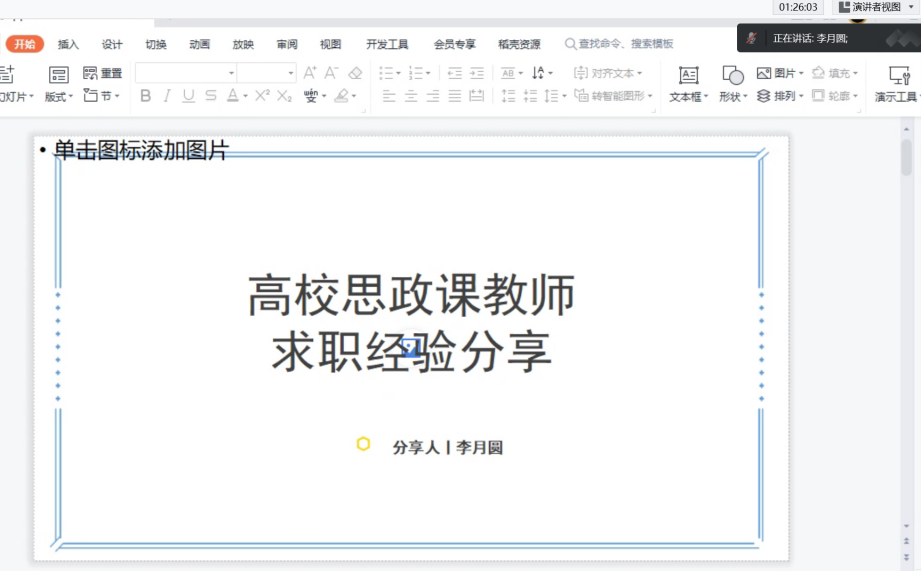Click the clear formatting eraser icon
The image size is (921, 571).
point(355,73)
